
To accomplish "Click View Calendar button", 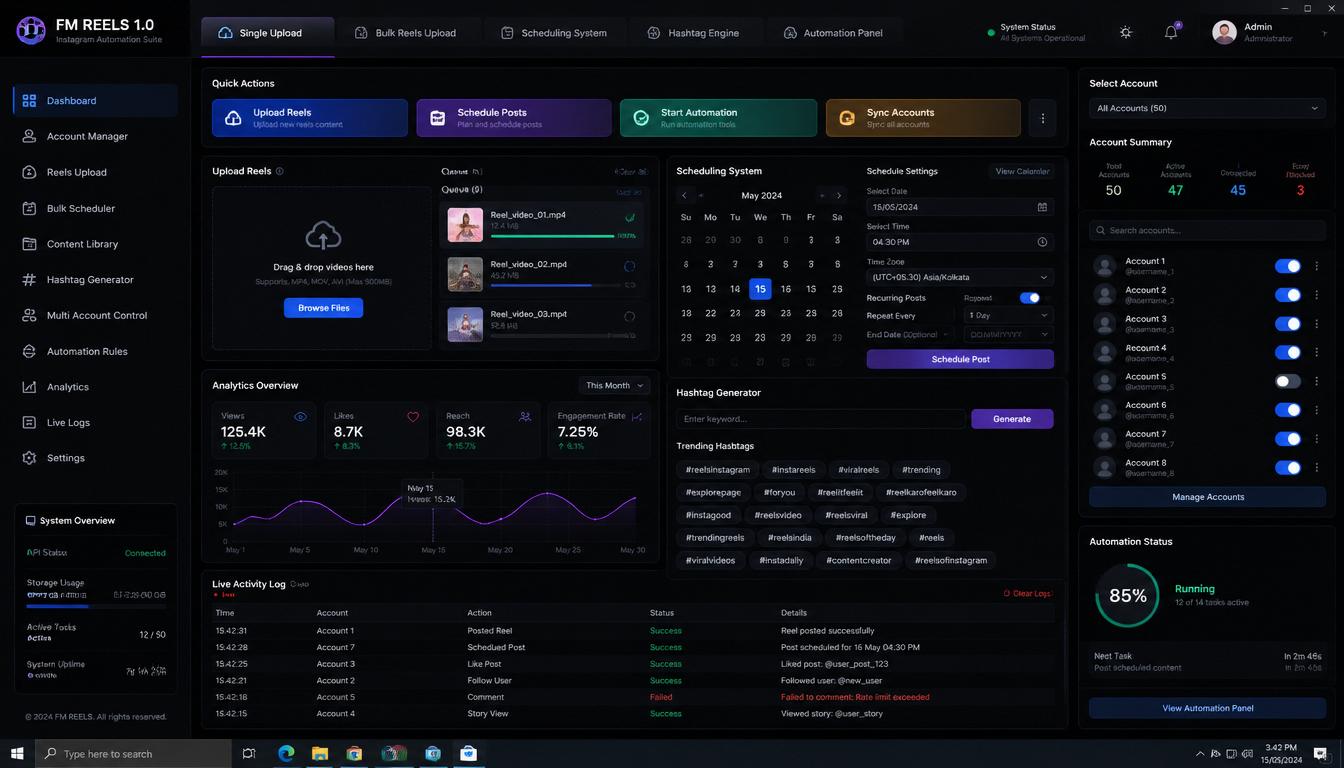I will [x=1022, y=171].
